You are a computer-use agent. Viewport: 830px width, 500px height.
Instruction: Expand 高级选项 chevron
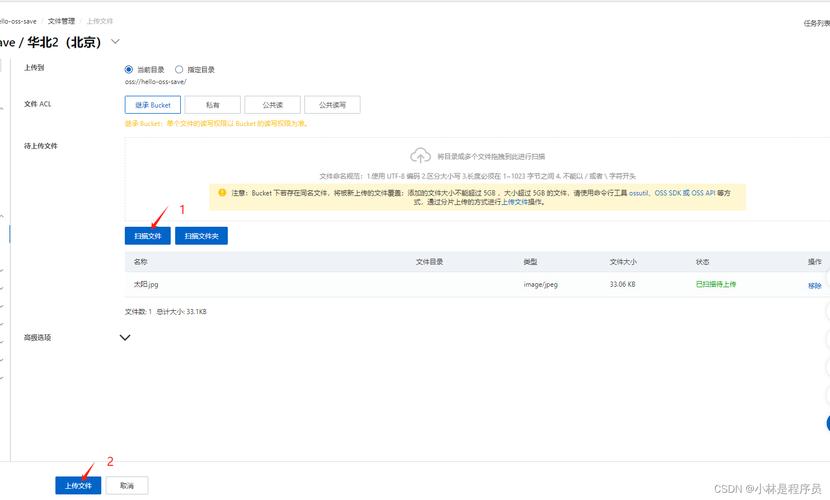125,338
